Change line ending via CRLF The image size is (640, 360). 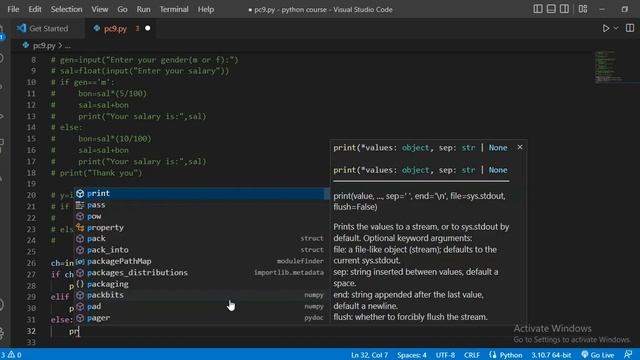pyautogui.click(x=472, y=355)
